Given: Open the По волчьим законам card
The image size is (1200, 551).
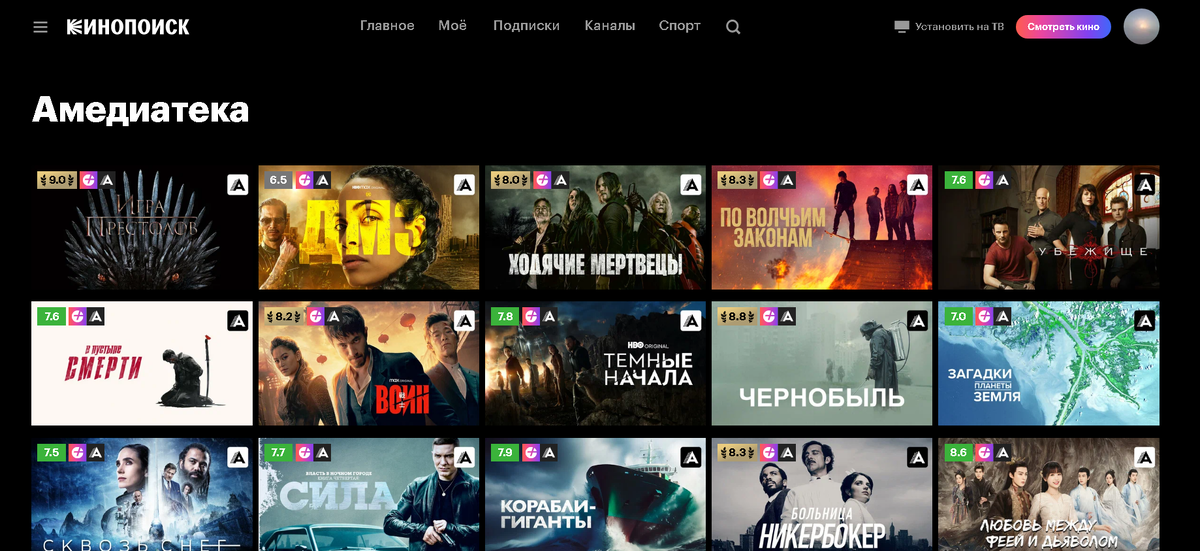Looking at the screenshot, I should 822,228.
